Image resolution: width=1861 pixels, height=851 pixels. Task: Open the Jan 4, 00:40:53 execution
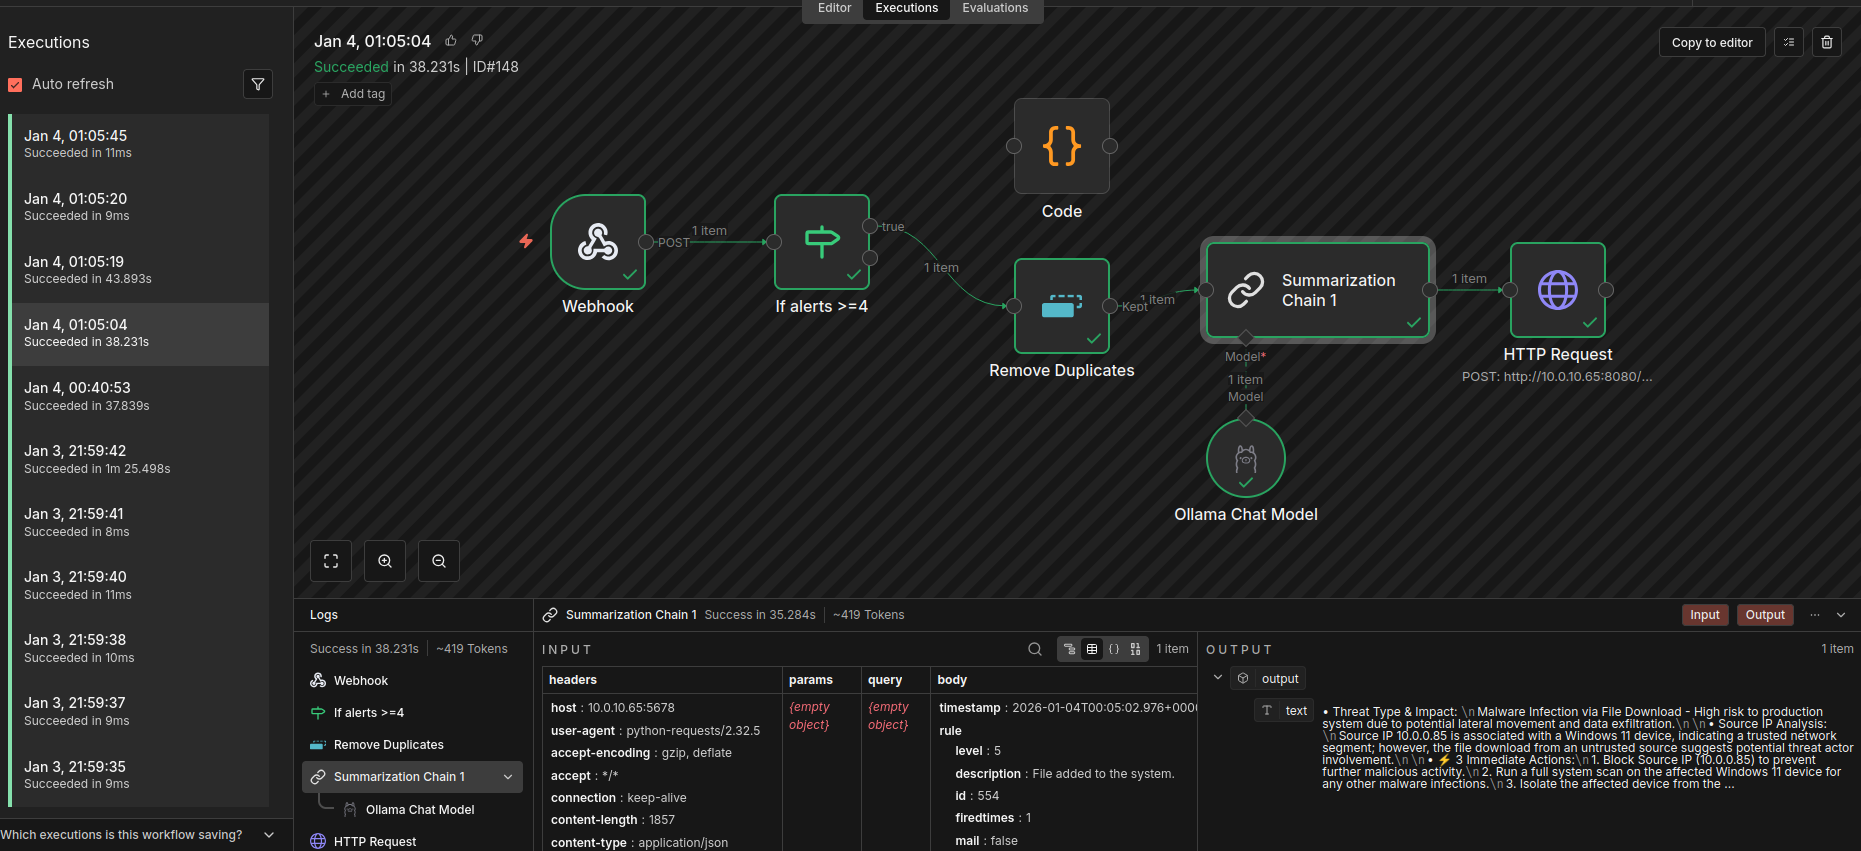click(x=139, y=396)
